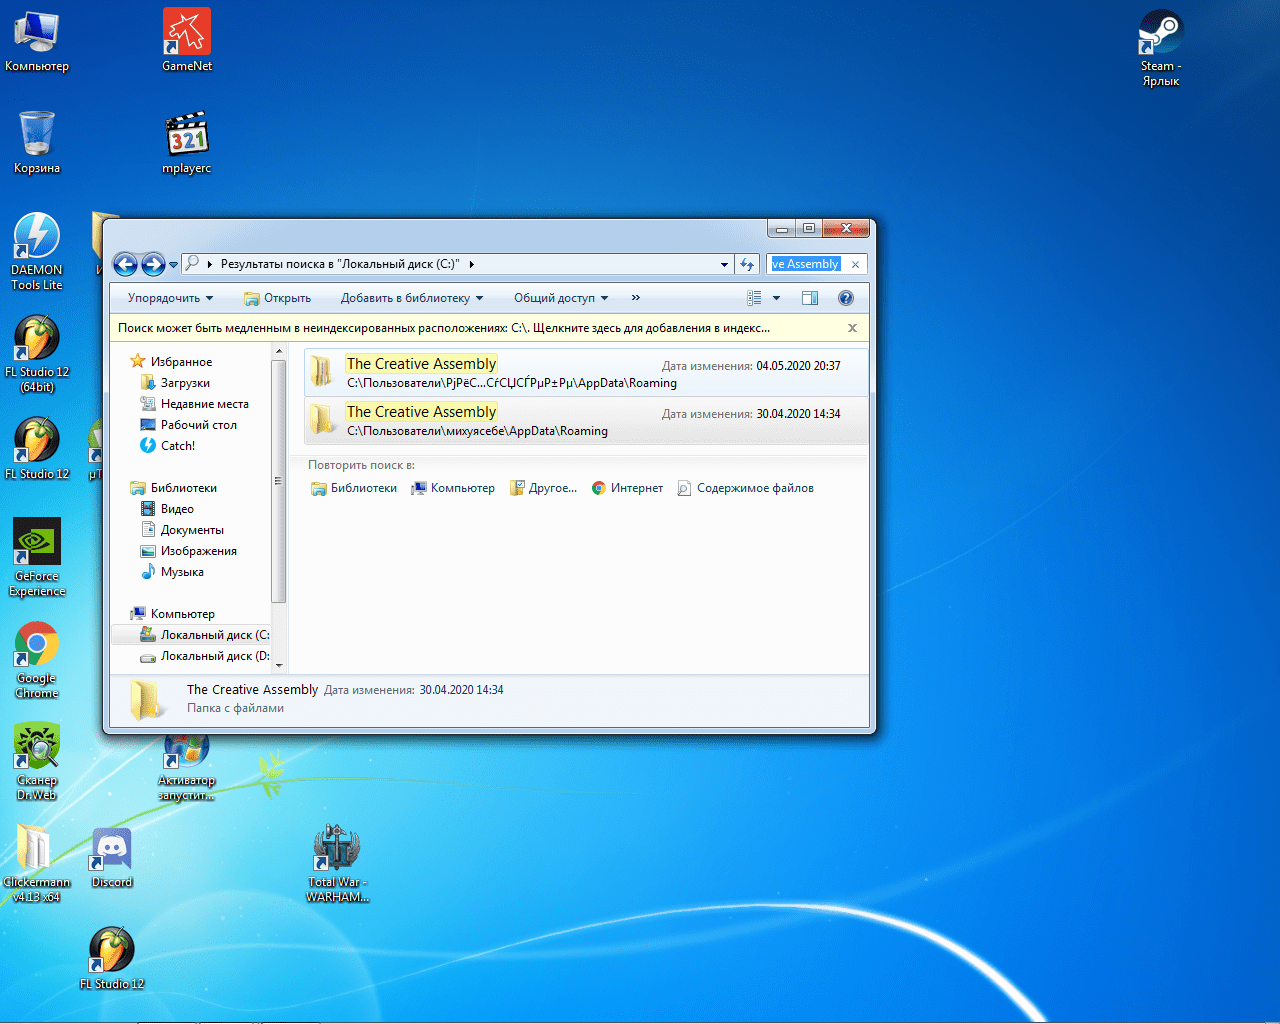Dismiss the yellow index info bar

click(x=852, y=328)
